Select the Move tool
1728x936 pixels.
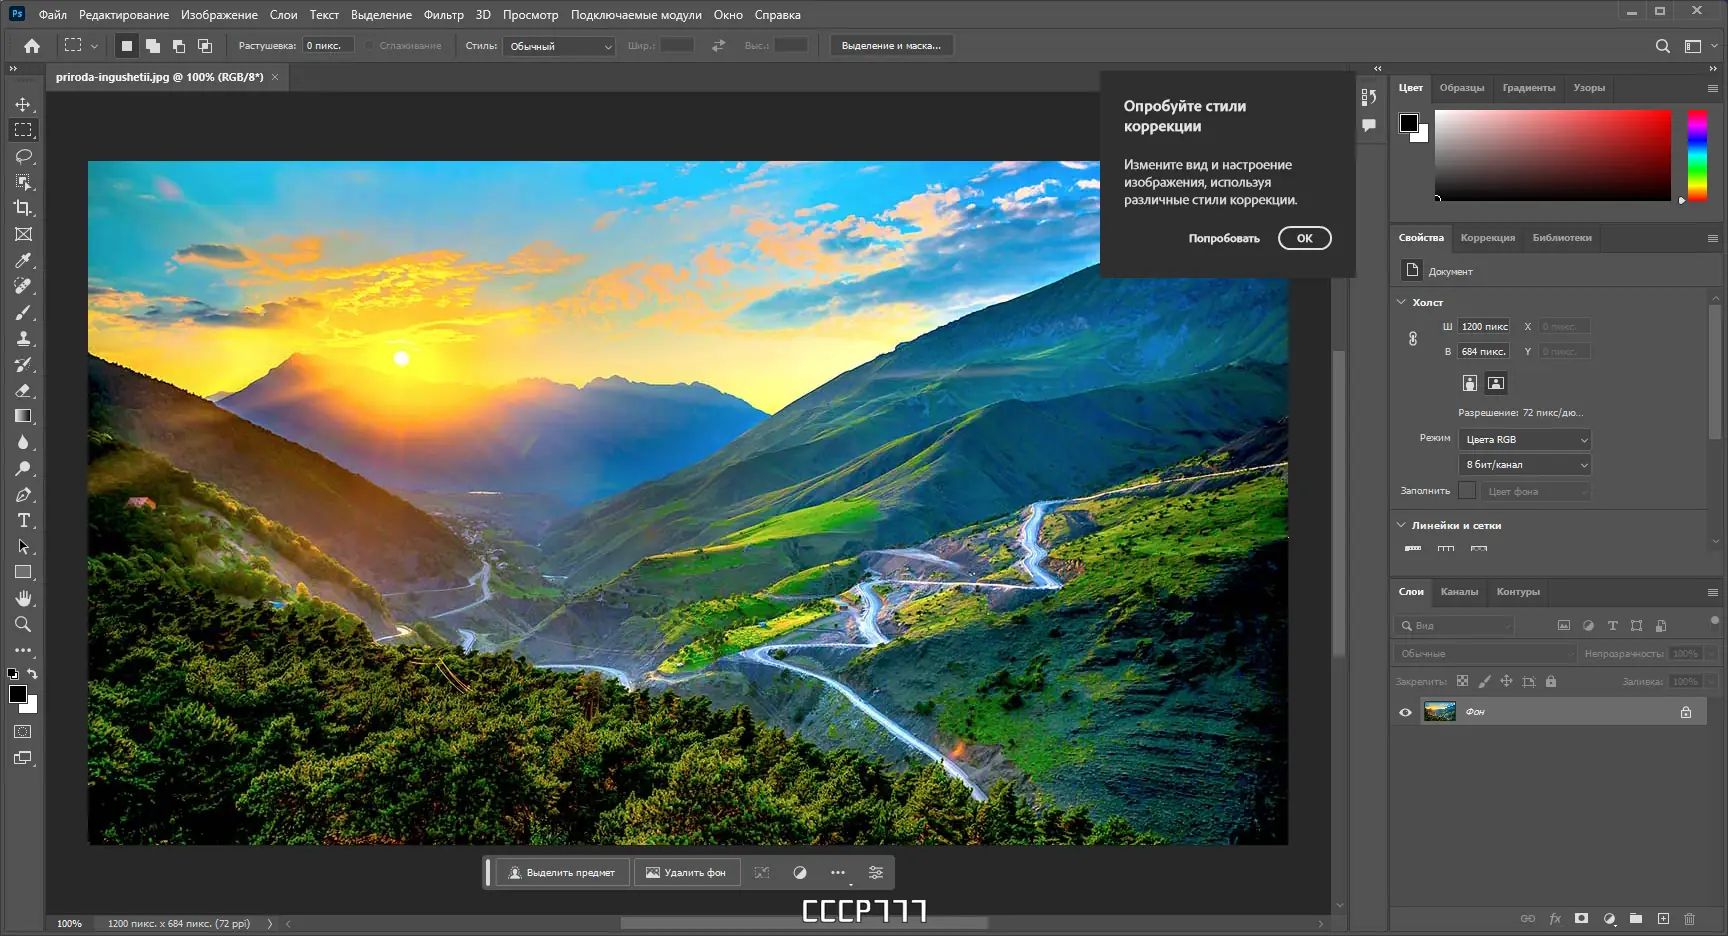(x=22, y=103)
